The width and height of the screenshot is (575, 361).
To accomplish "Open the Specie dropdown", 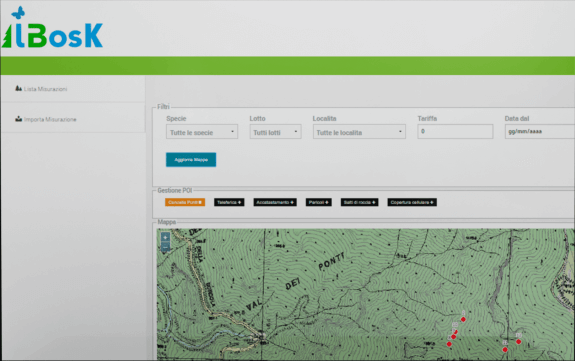I will click(x=202, y=132).
